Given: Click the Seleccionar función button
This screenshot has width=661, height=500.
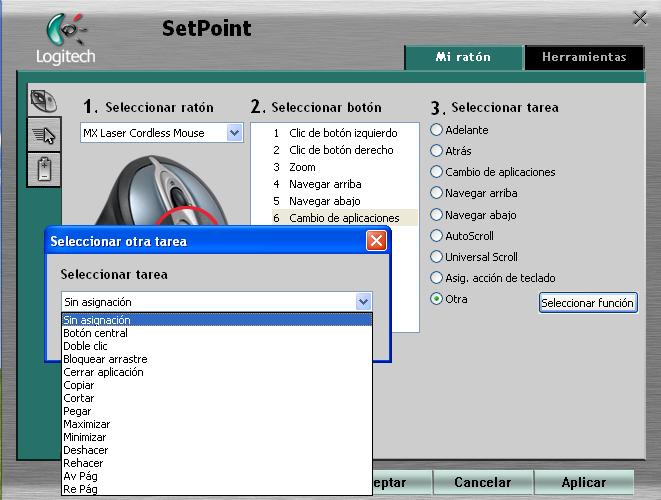Looking at the screenshot, I should [x=588, y=303].
